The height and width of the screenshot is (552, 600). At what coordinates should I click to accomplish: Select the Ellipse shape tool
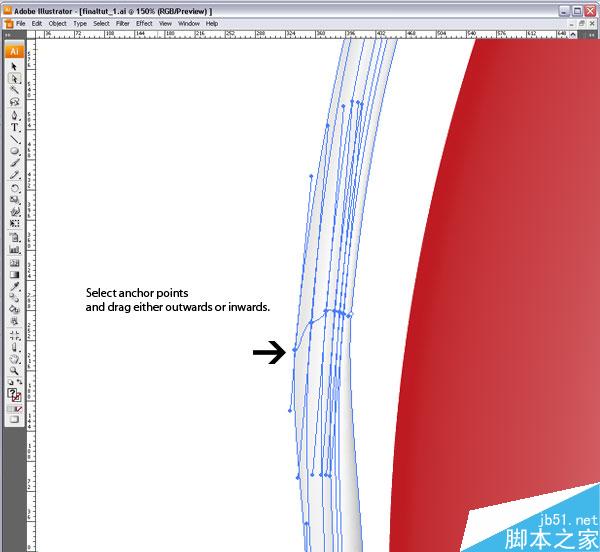point(14,151)
